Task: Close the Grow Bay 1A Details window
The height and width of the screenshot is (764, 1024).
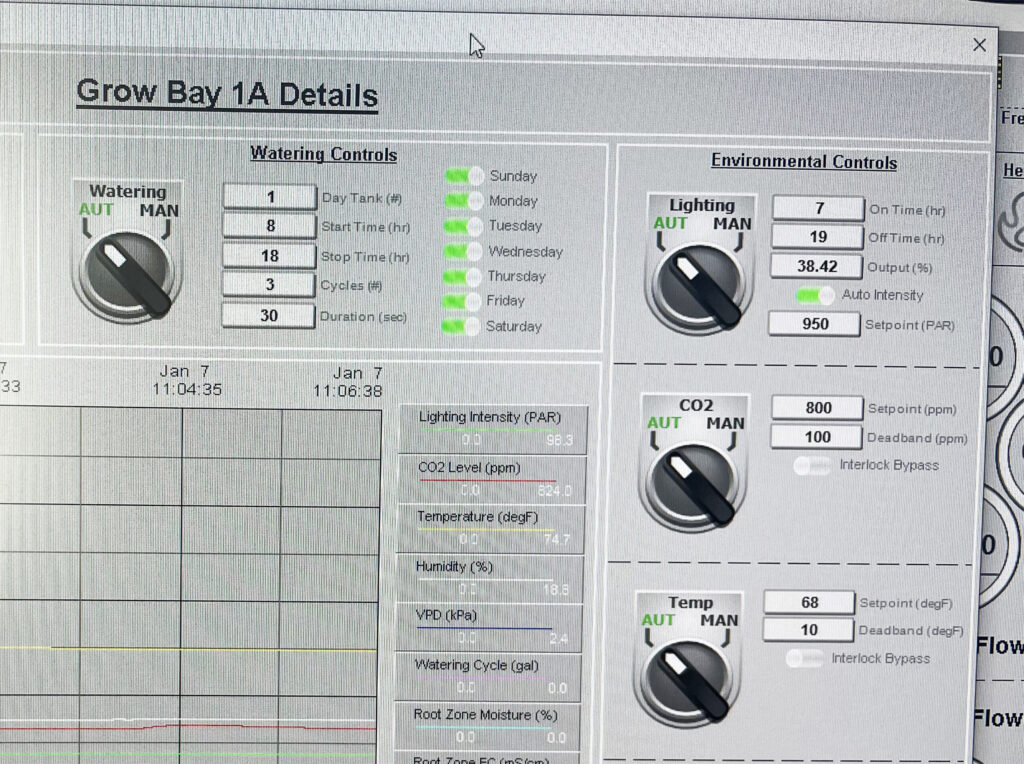Action: click(979, 45)
